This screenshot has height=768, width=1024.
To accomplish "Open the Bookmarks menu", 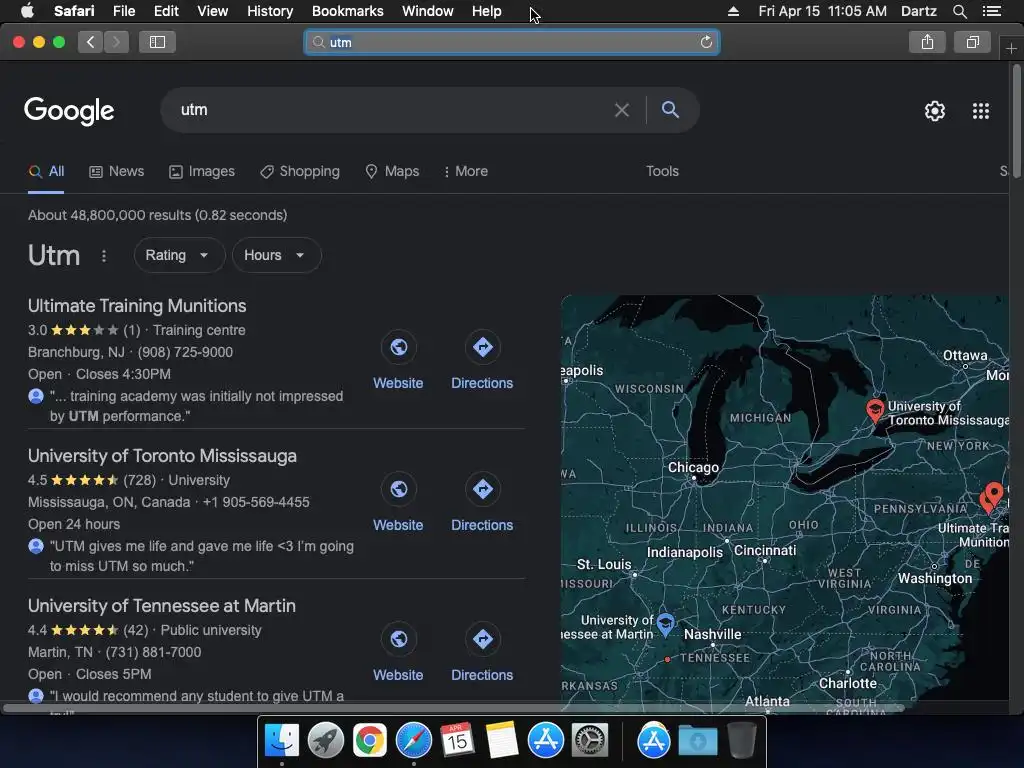I will click(x=347, y=11).
